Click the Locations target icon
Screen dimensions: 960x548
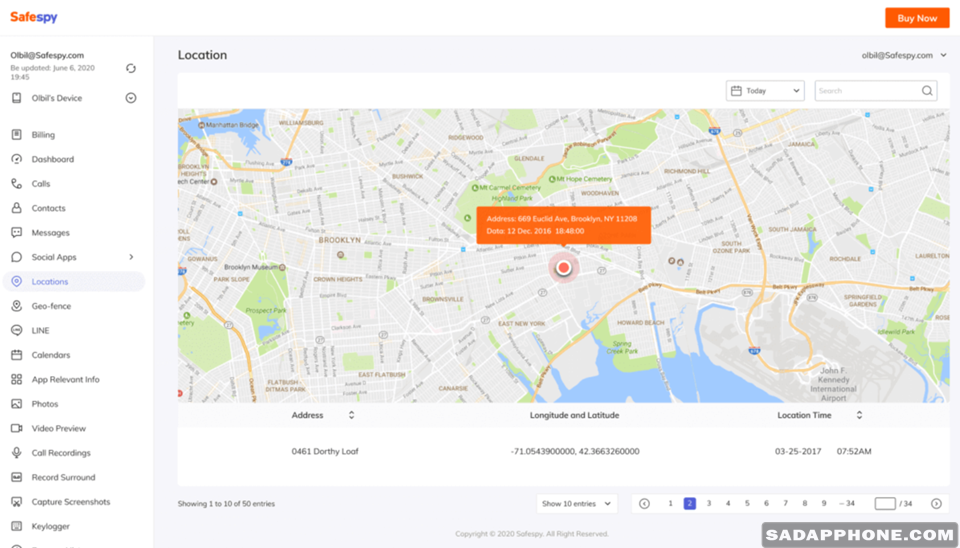(x=17, y=282)
